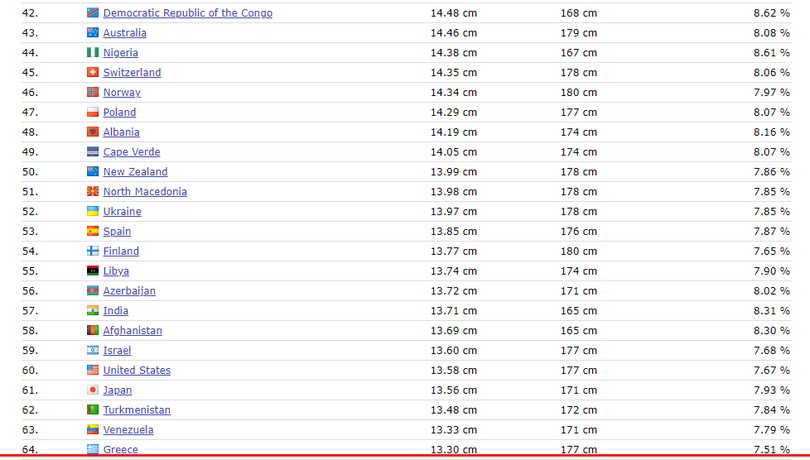Go to the Cape Verde link
The width and height of the screenshot is (810, 460).
(x=131, y=152)
